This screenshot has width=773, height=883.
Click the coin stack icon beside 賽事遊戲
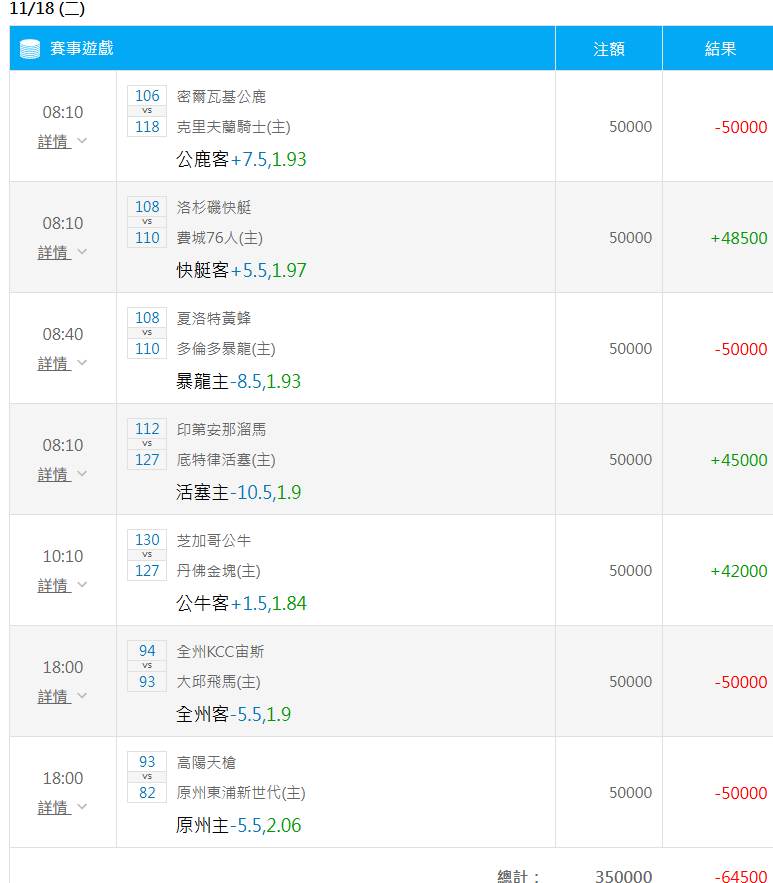pyautogui.click(x=29, y=49)
